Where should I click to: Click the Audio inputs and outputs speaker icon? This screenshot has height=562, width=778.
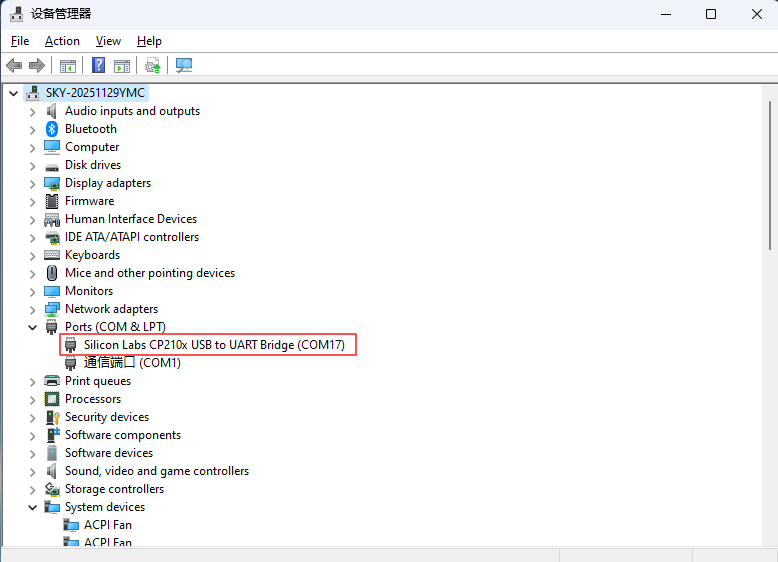[52, 111]
